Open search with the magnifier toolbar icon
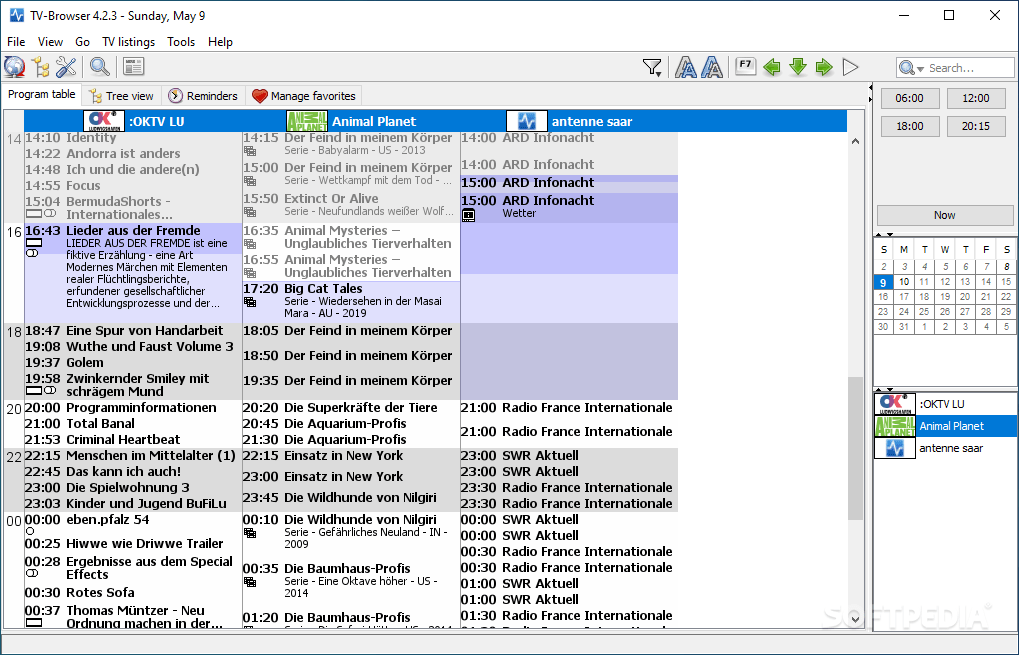1019x655 pixels. 99,66
